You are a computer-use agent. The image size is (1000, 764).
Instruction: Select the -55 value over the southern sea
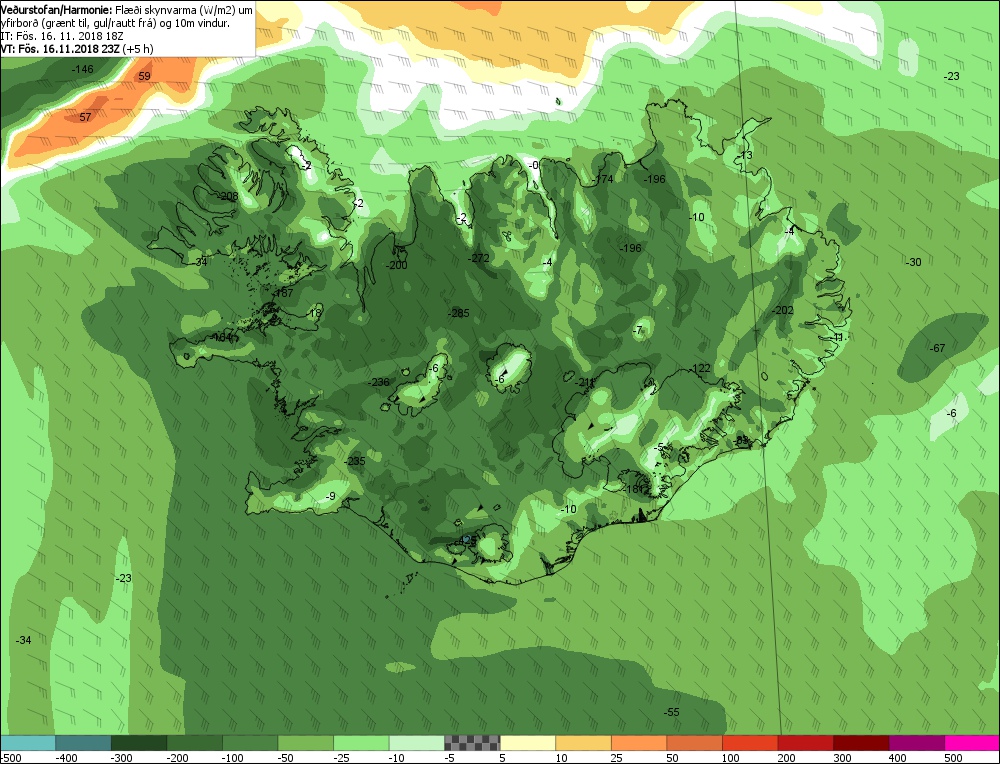pyautogui.click(x=672, y=712)
